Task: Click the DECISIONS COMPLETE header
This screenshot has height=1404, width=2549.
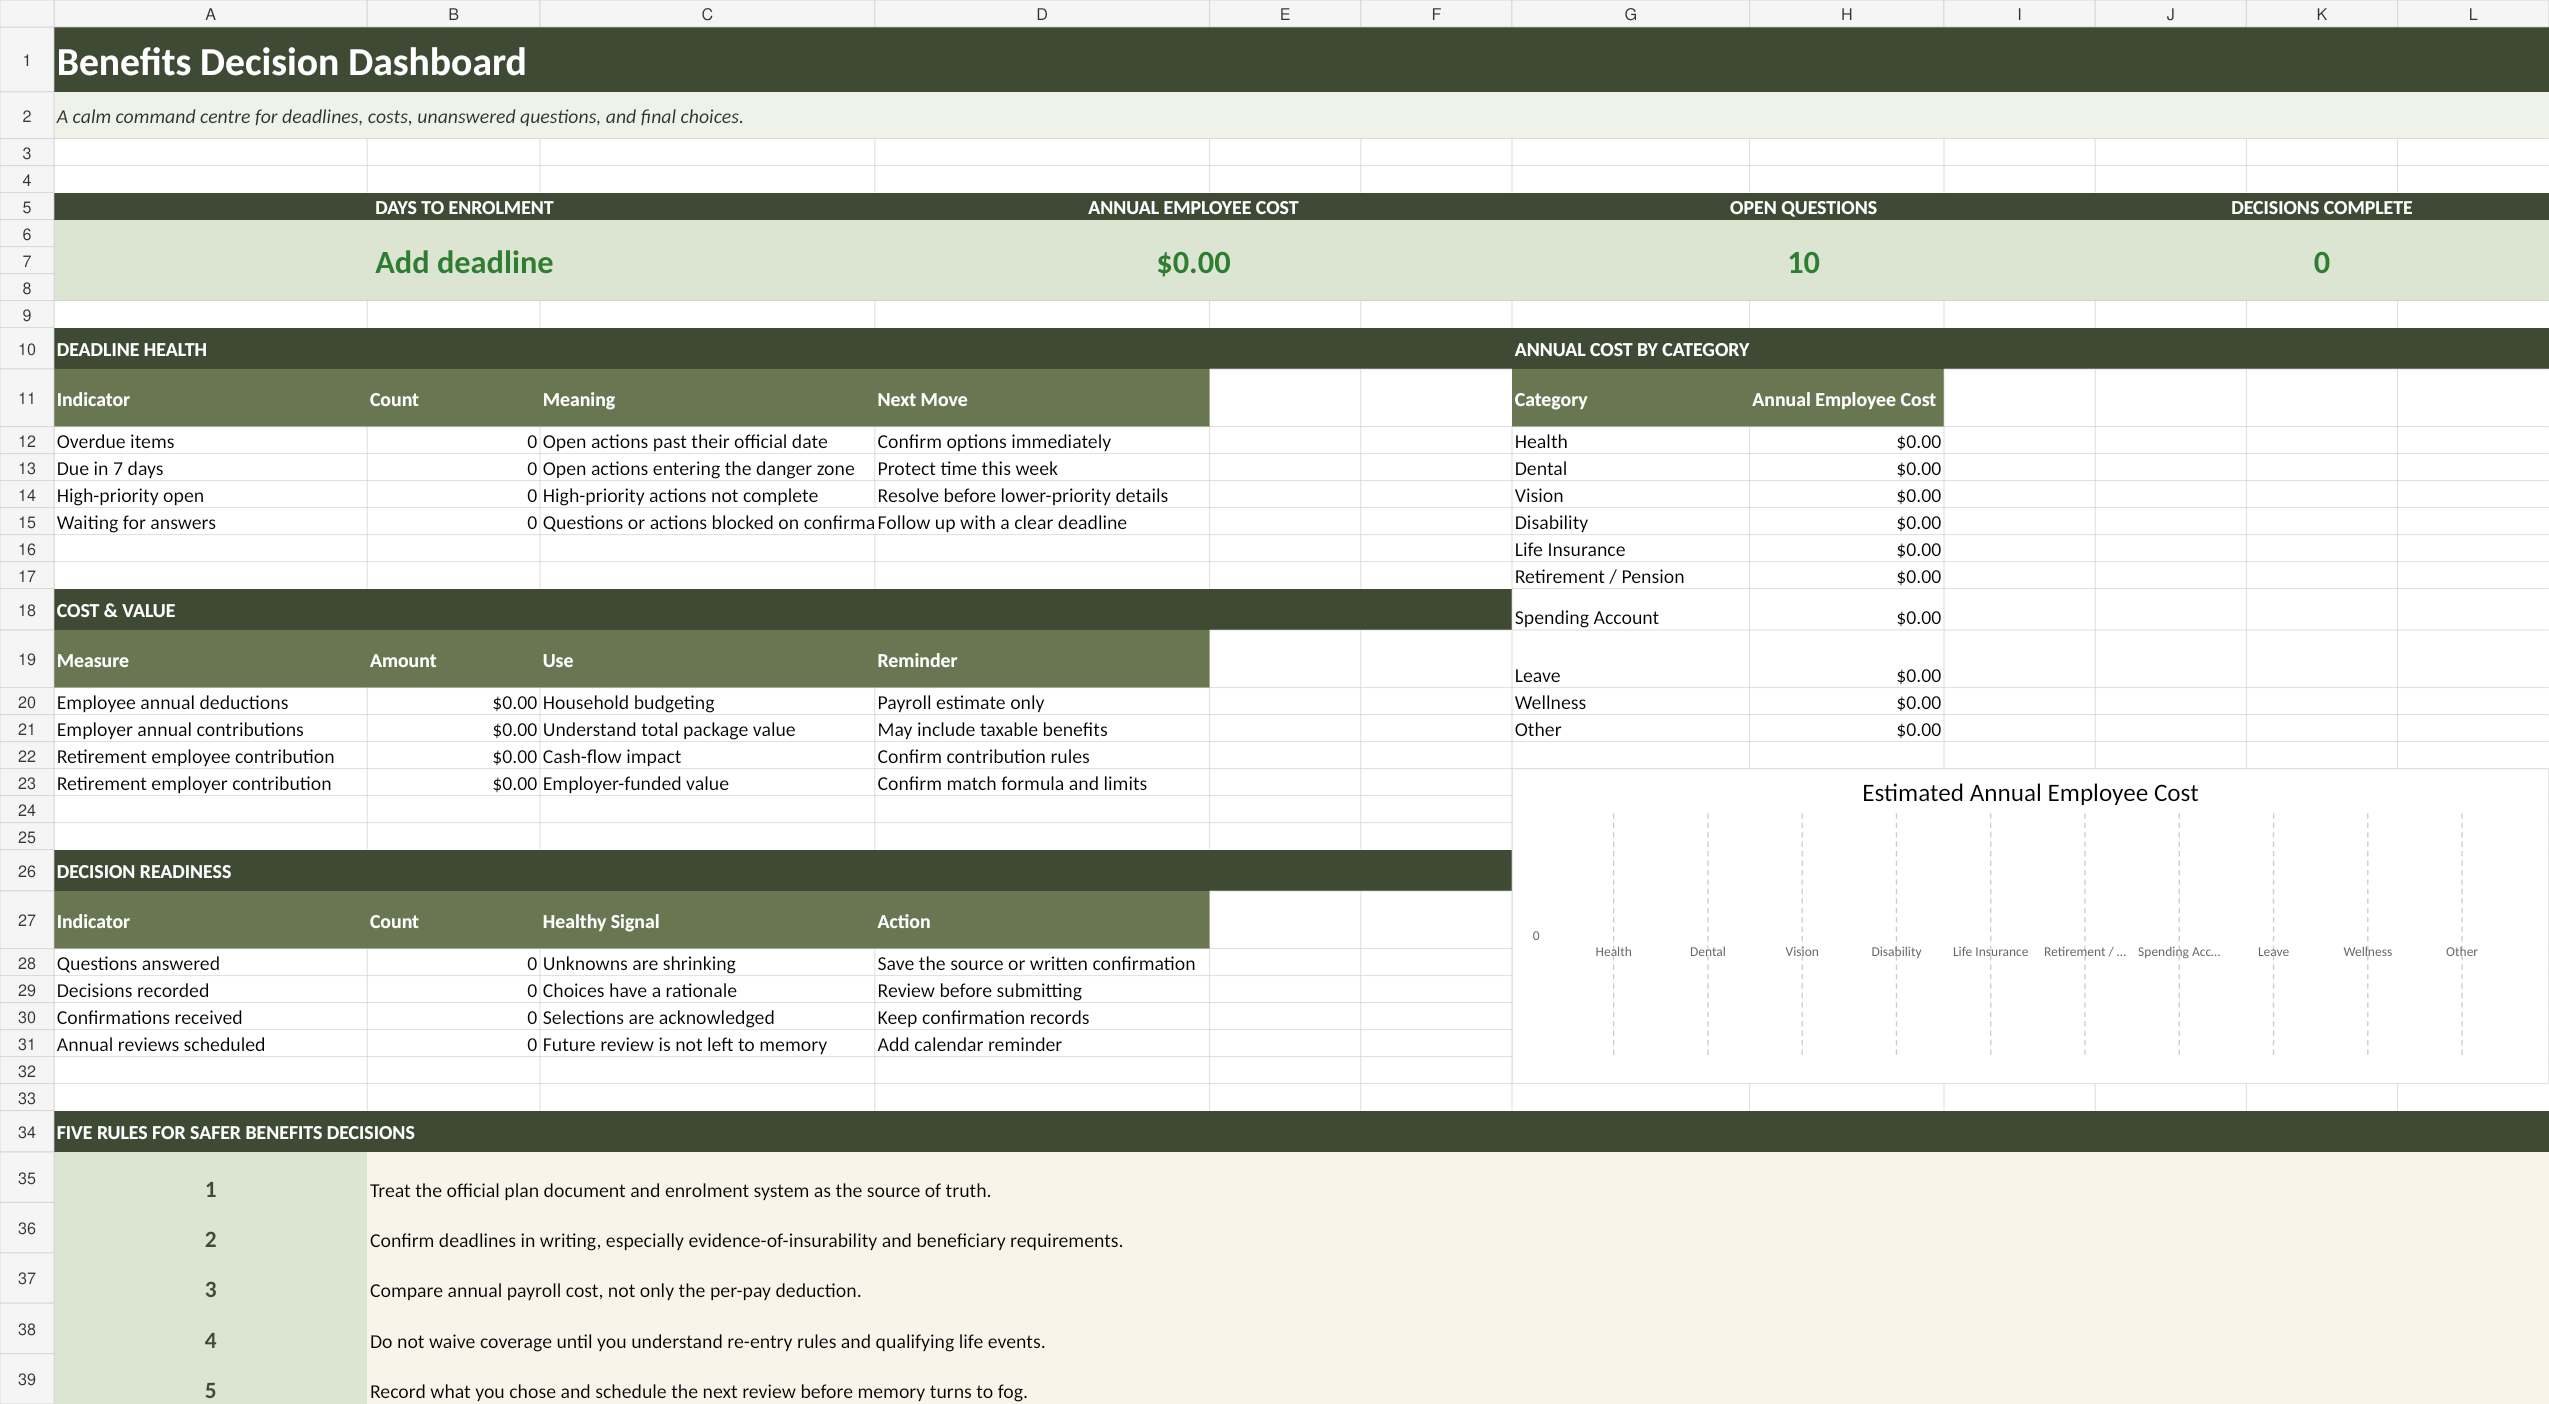Action: pyautogui.click(x=2321, y=208)
